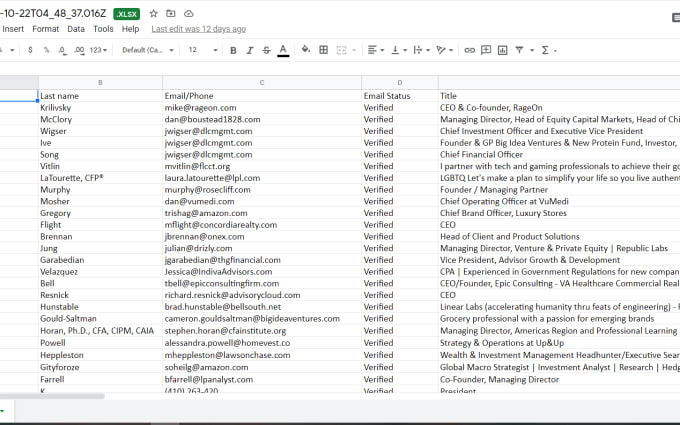Insert a chart from the toolbar
This screenshot has width=680, height=425.
[503, 50]
